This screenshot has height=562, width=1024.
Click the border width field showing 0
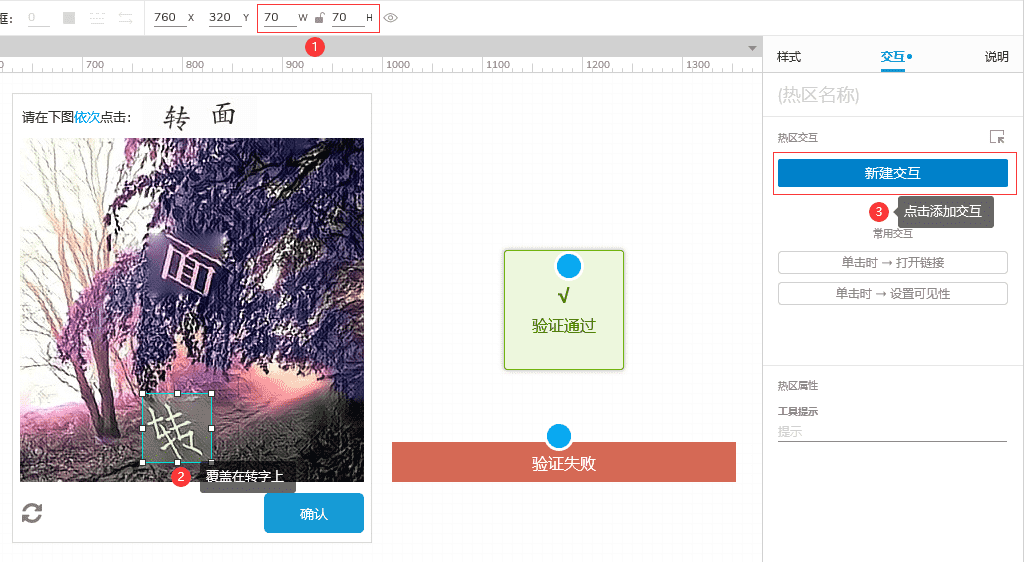coord(39,18)
